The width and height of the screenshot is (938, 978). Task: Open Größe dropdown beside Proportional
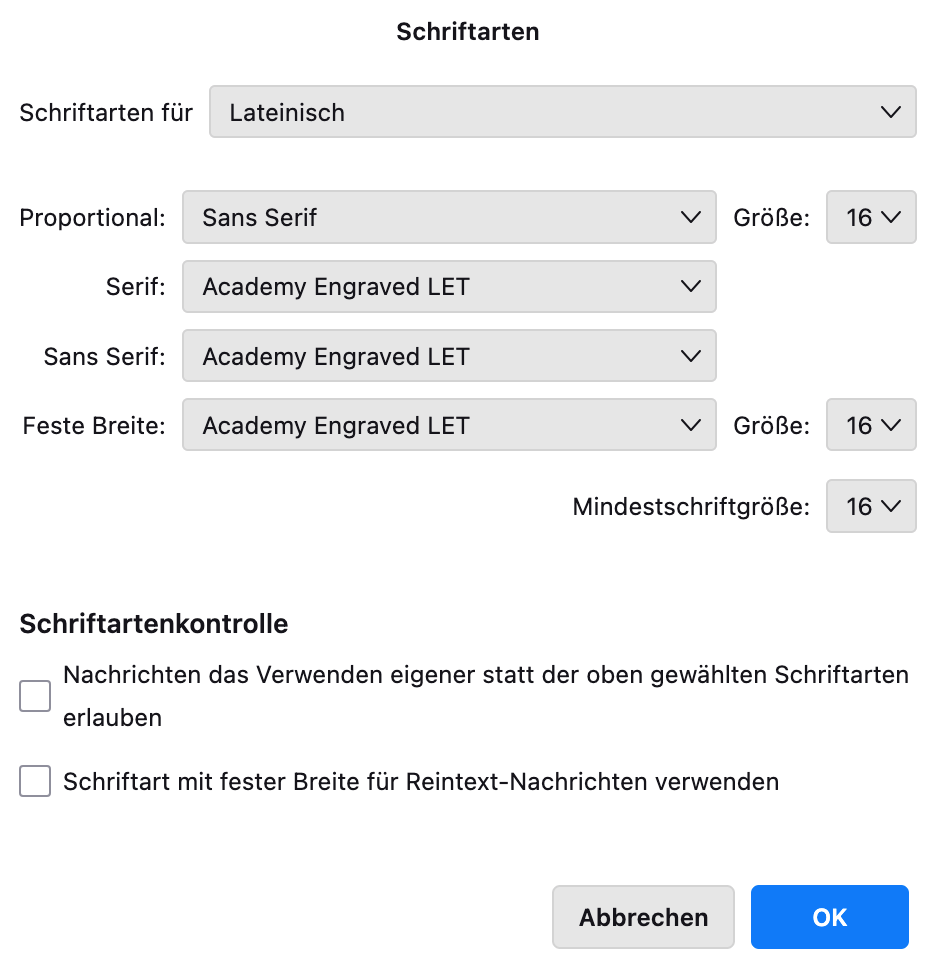tap(871, 217)
